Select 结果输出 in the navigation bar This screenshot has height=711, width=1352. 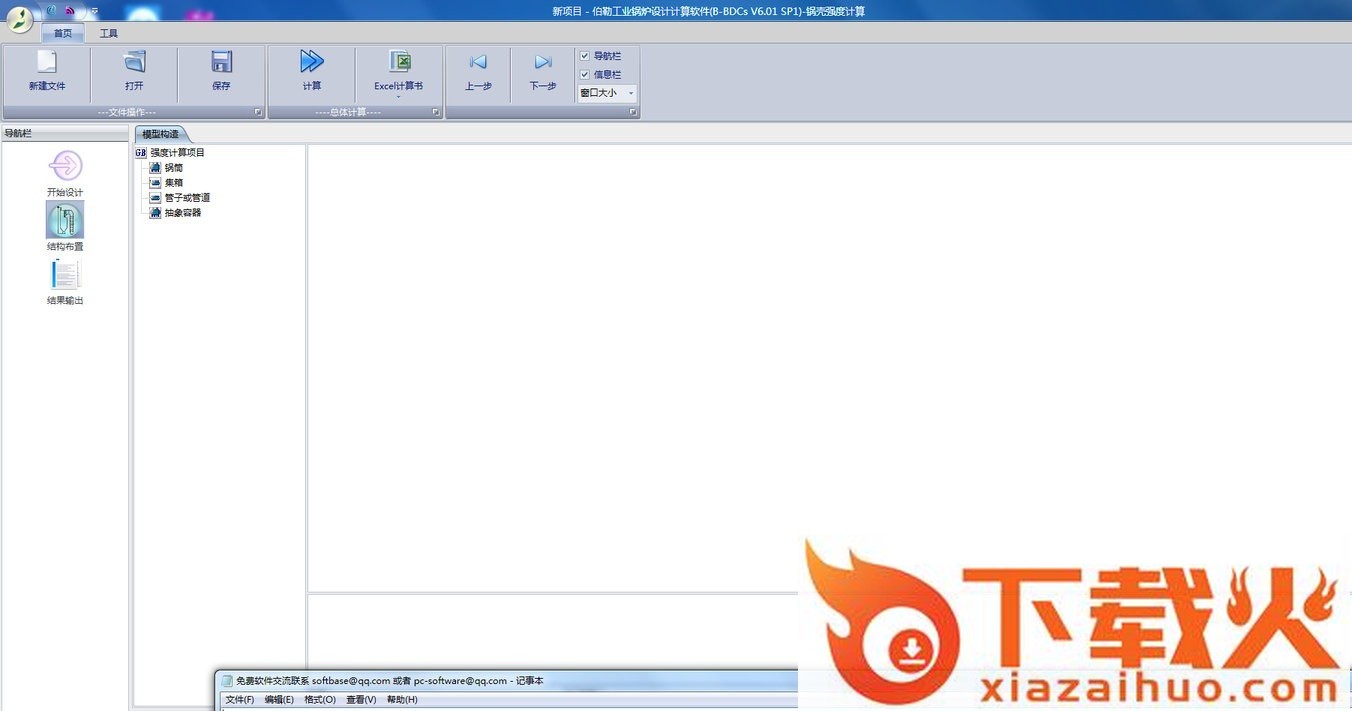tap(65, 282)
